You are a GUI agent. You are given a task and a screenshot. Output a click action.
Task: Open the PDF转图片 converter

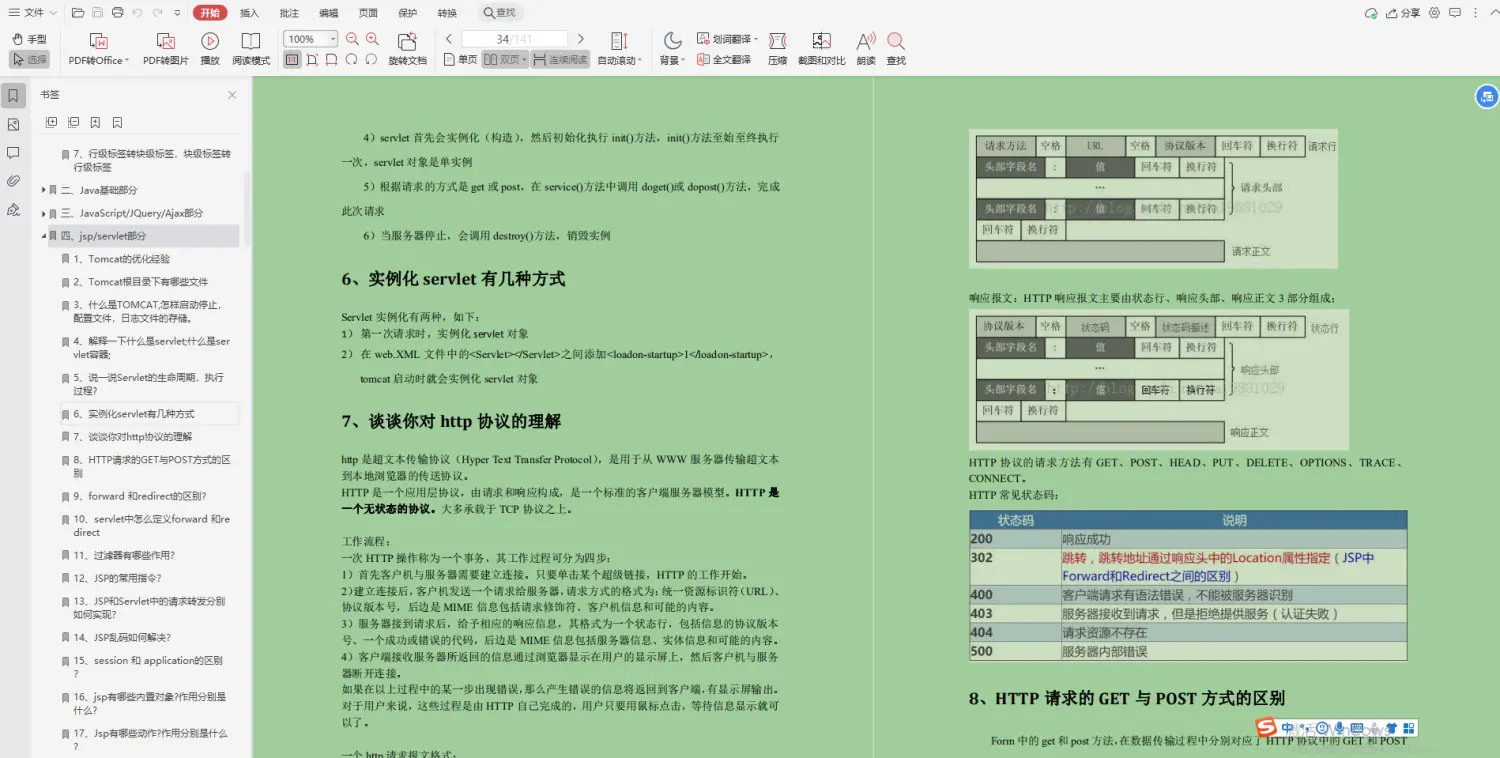(x=165, y=48)
